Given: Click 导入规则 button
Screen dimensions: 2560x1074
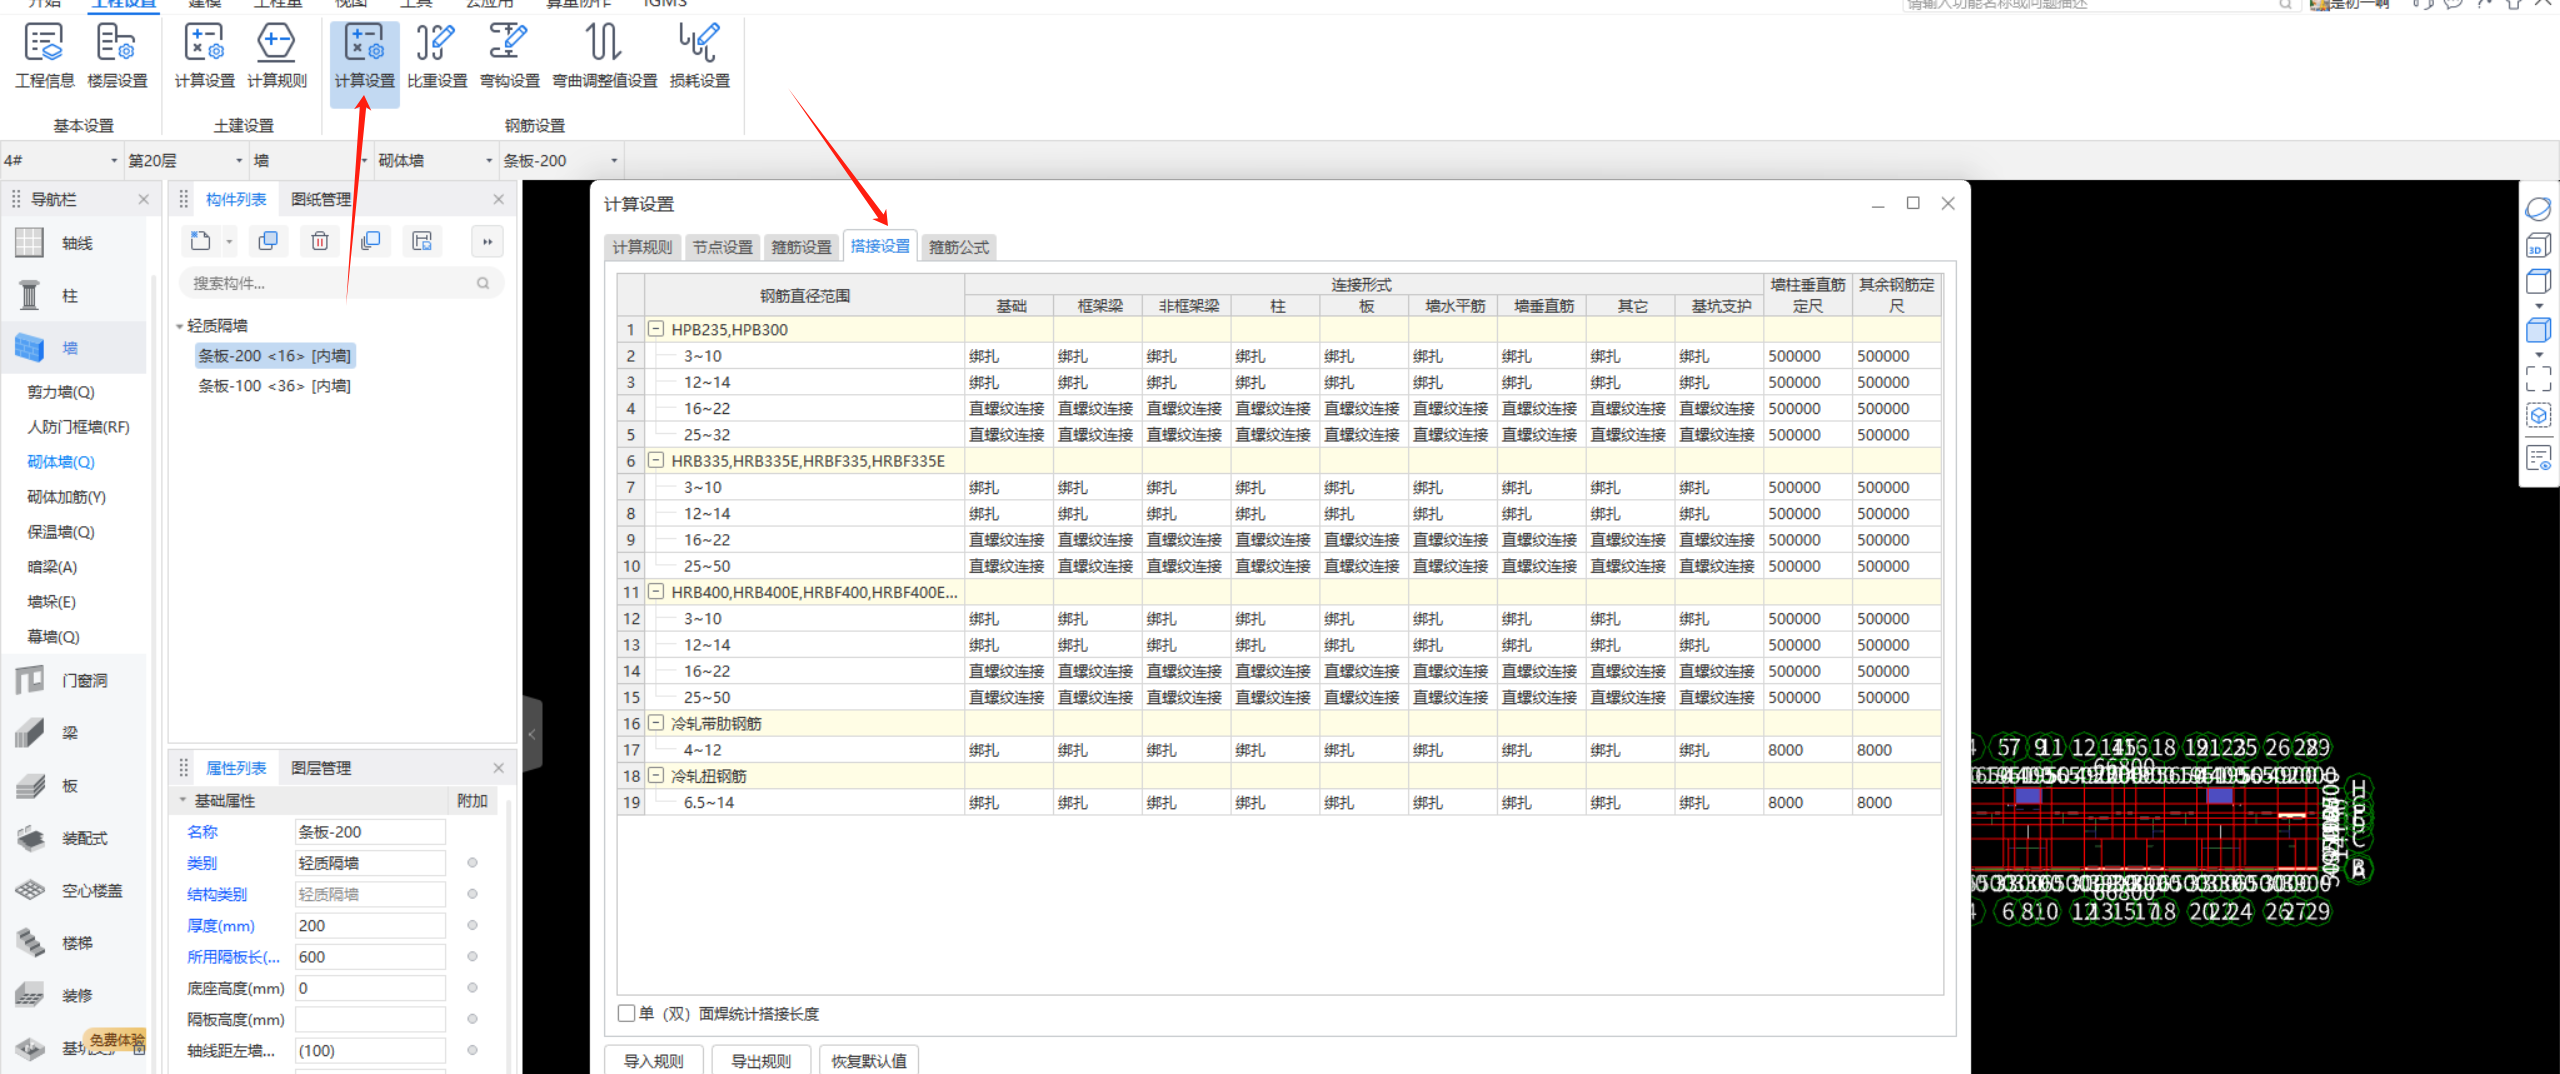Looking at the screenshot, I should [654, 1060].
